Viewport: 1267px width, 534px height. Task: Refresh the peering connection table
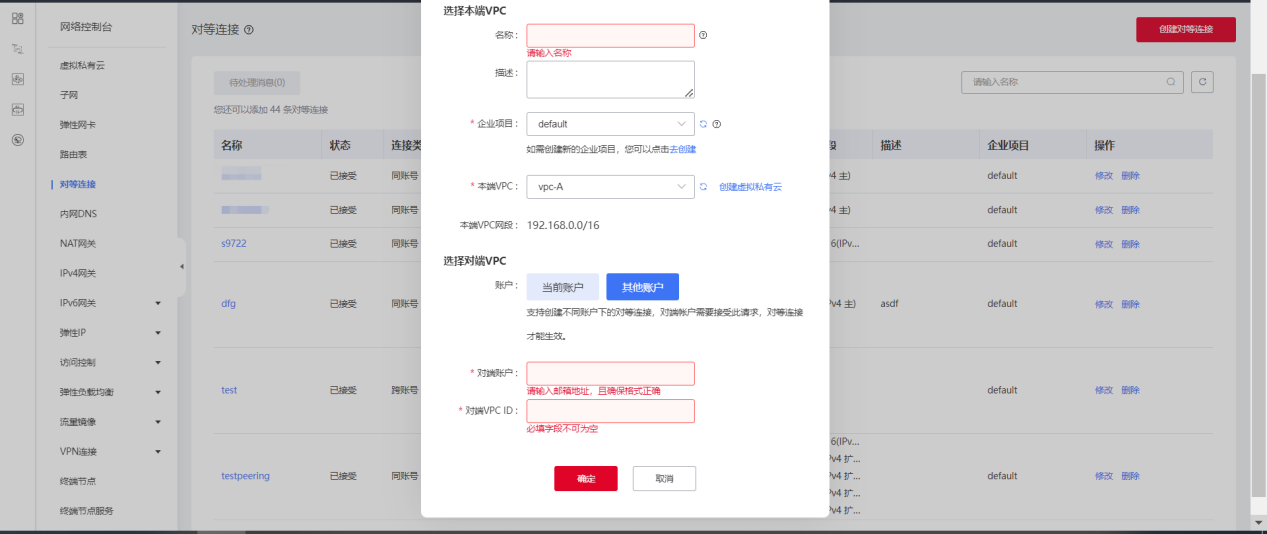pos(1203,82)
